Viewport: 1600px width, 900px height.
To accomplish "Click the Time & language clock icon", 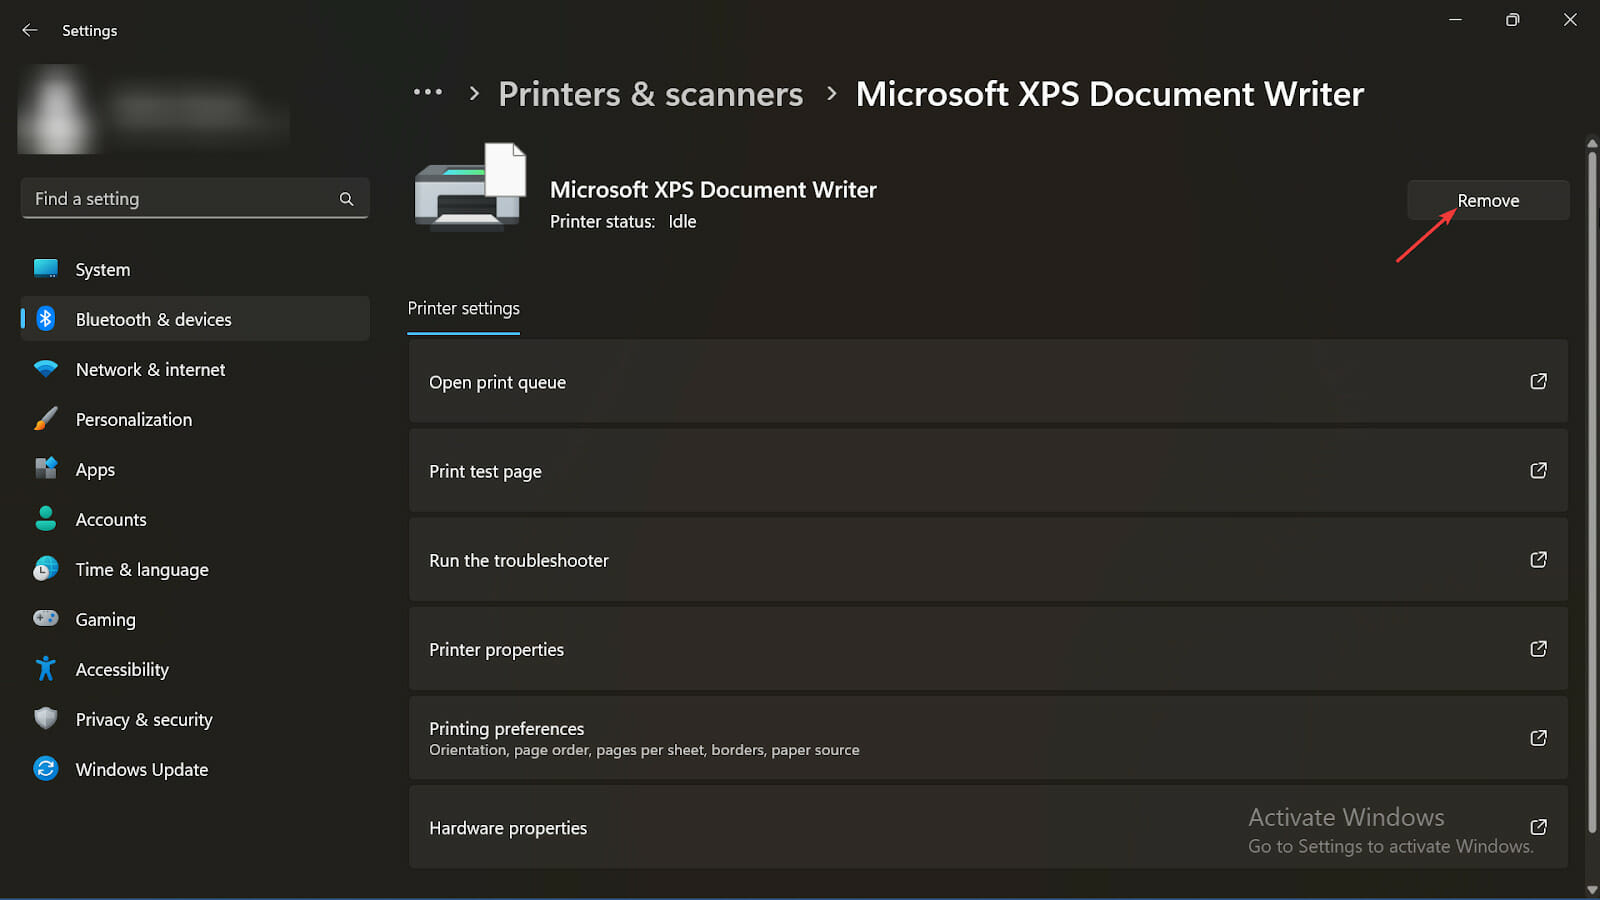I will click(x=45, y=569).
